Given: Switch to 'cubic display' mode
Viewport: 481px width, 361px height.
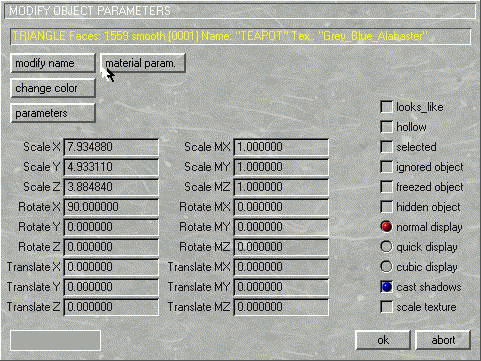Looking at the screenshot, I should 386,267.
